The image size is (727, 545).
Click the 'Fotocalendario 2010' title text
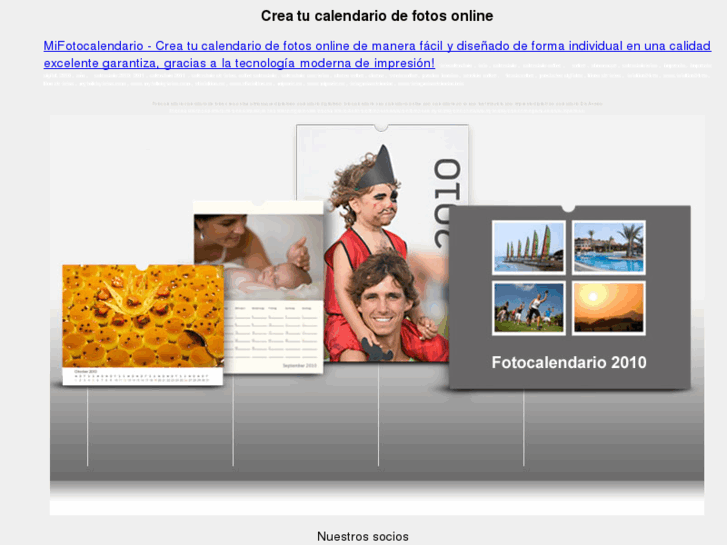(569, 362)
